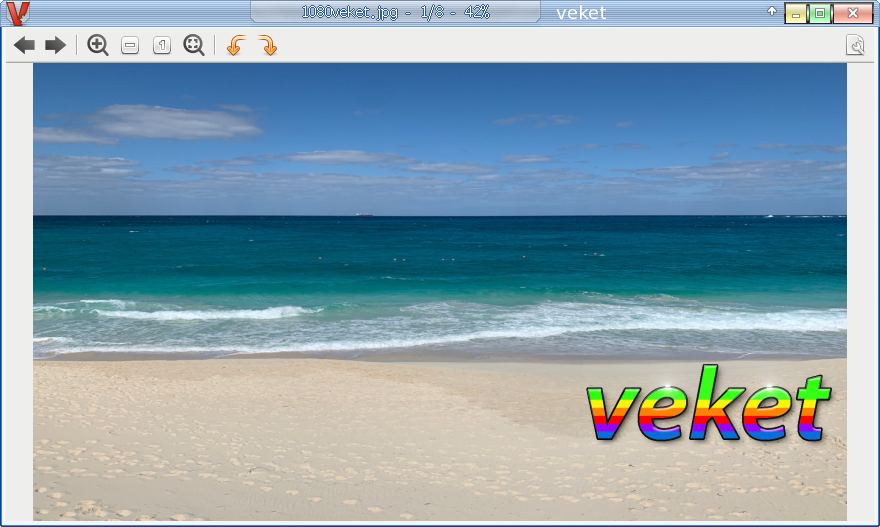This screenshot has height=527, width=880.
Task: Fit image to window magnifier
Action: pos(194,45)
